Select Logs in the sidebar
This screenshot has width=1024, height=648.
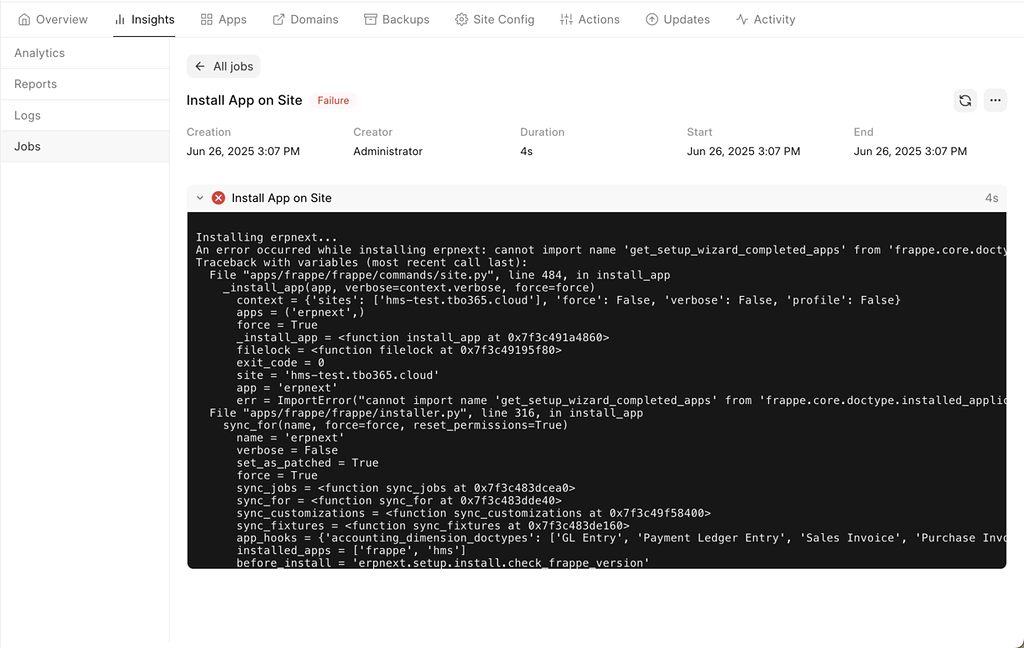[x=27, y=115]
